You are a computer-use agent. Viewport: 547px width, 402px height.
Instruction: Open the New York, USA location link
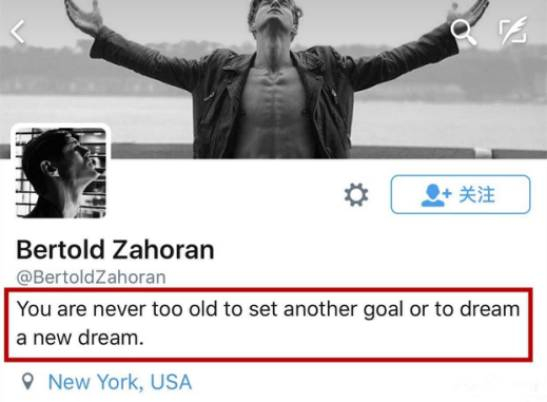pyautogui.click(x=120, y=382)
